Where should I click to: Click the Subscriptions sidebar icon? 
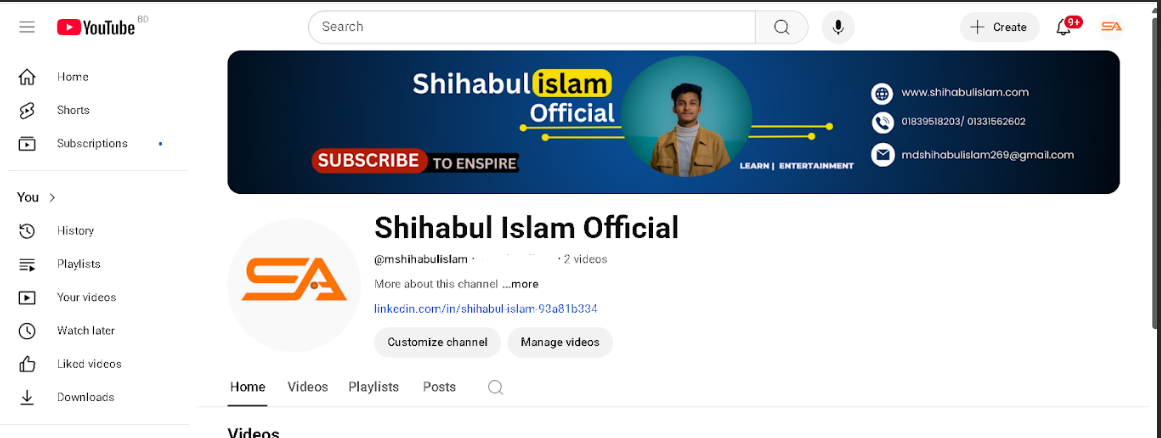[x=27, y=144]
